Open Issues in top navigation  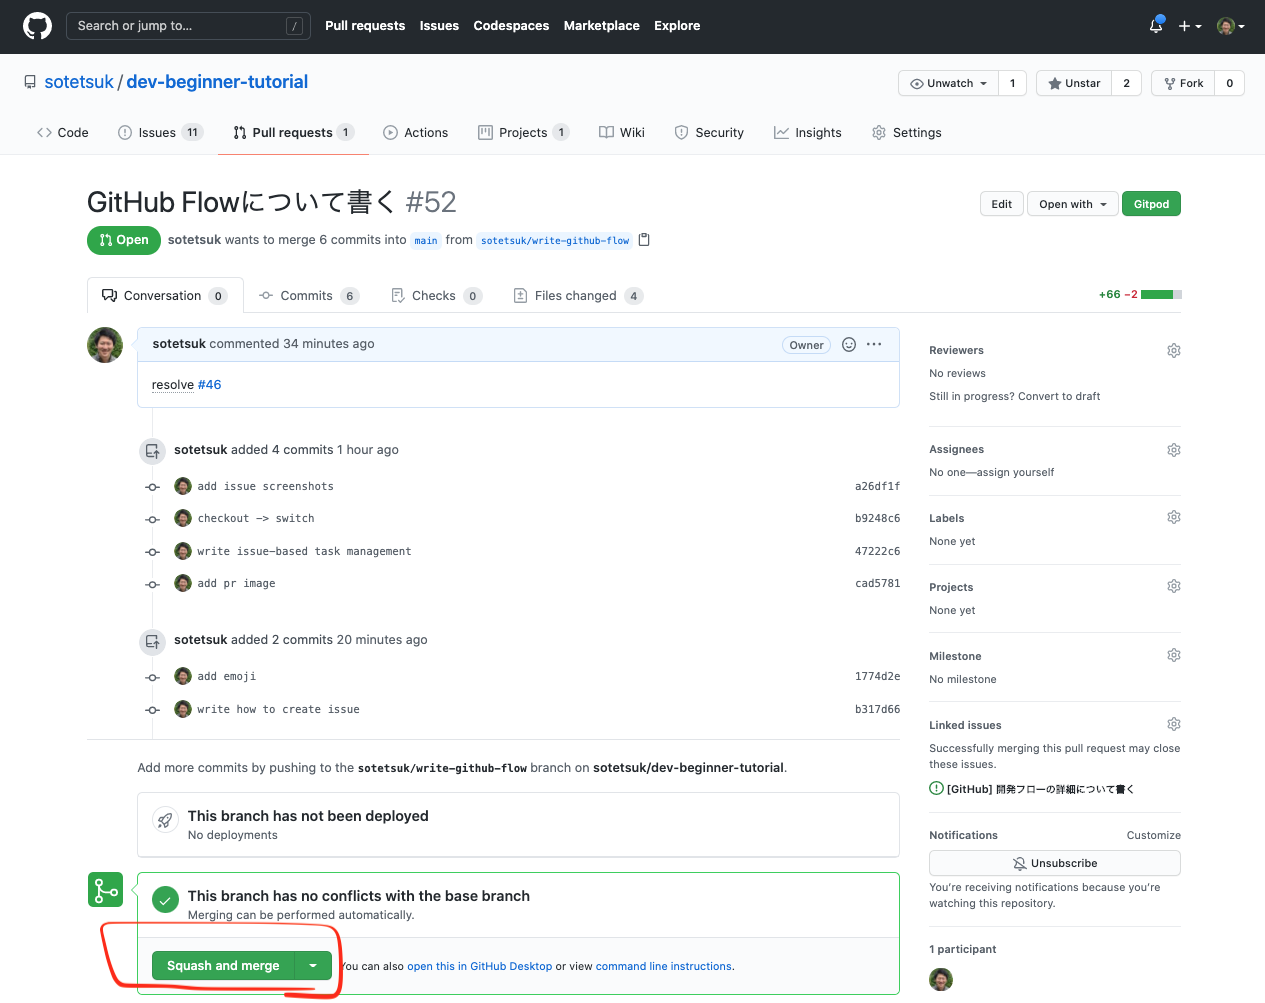pos(439,26)
